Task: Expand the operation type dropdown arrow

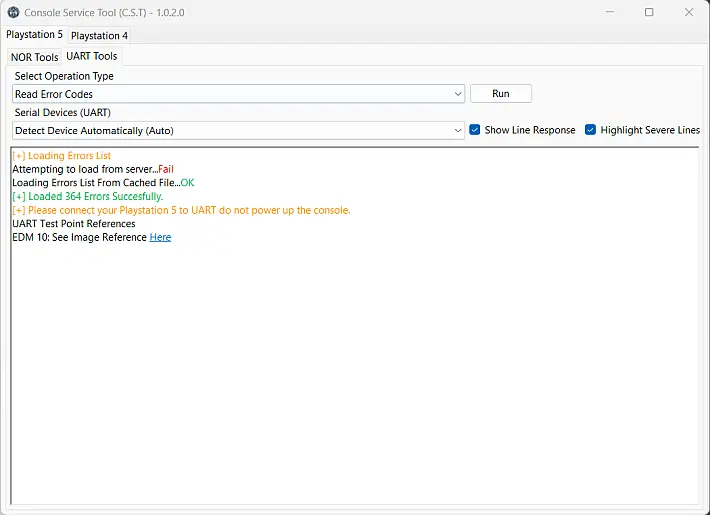Action: 457,94
